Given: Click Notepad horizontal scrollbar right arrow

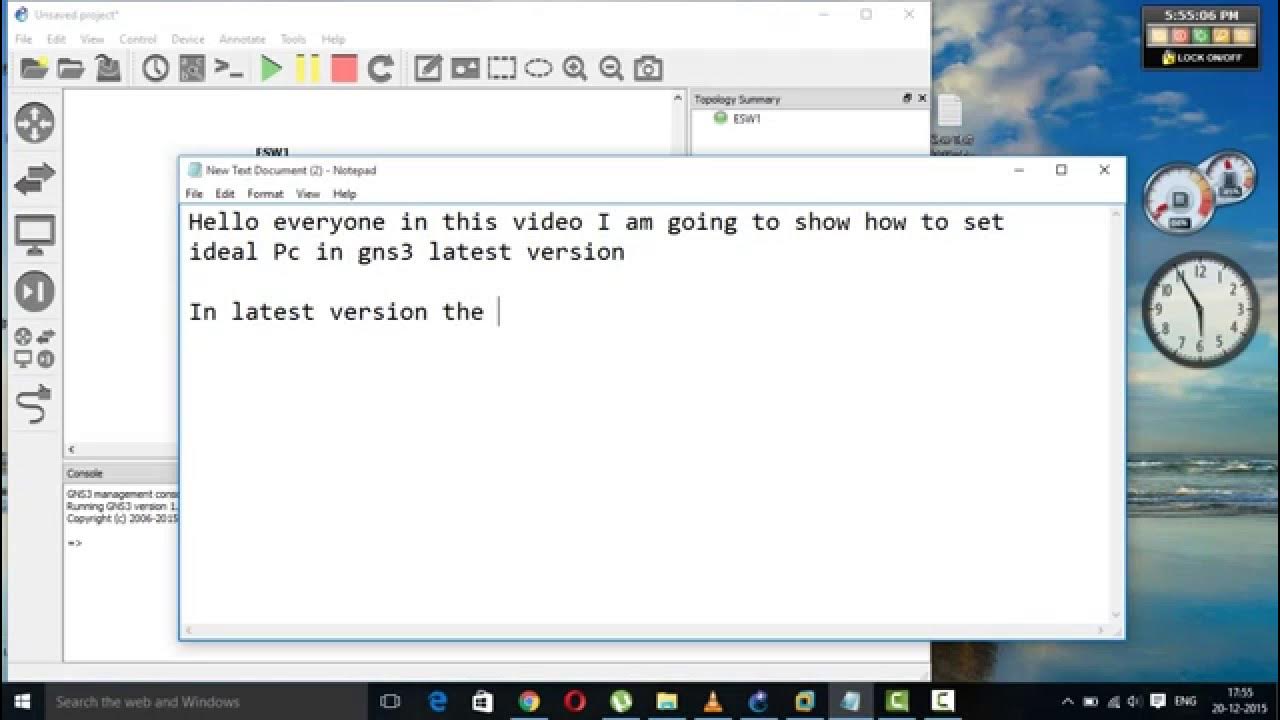Looking at the screenshot, I should (x=1103, y=631).
